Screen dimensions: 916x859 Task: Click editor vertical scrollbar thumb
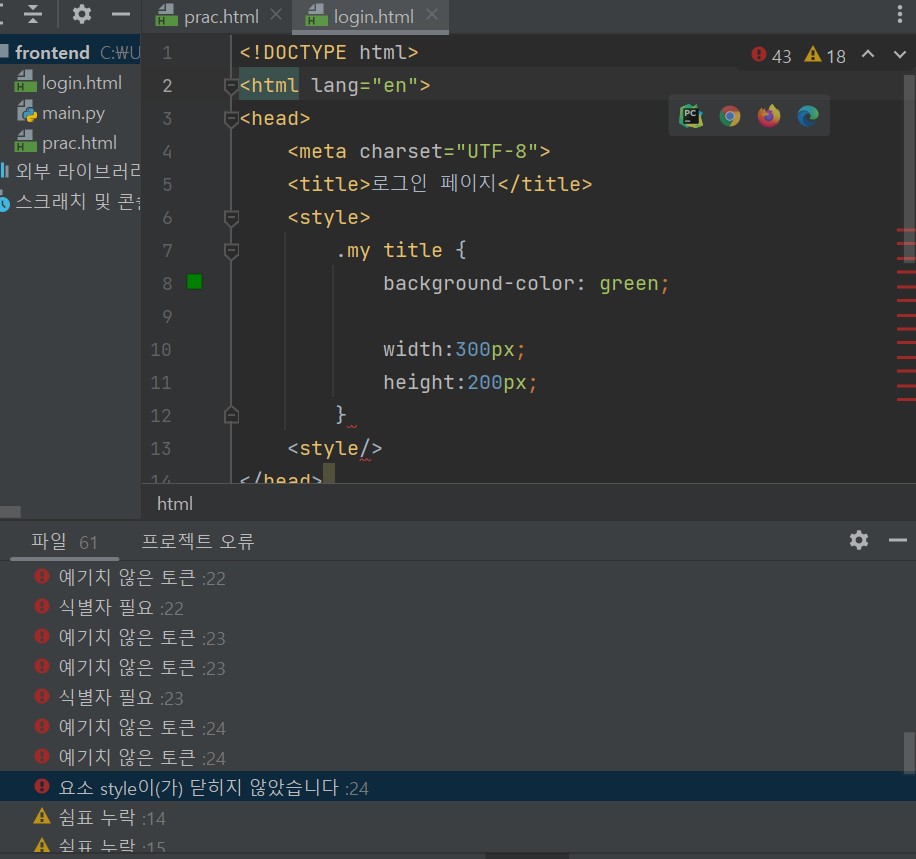(910, 168)
